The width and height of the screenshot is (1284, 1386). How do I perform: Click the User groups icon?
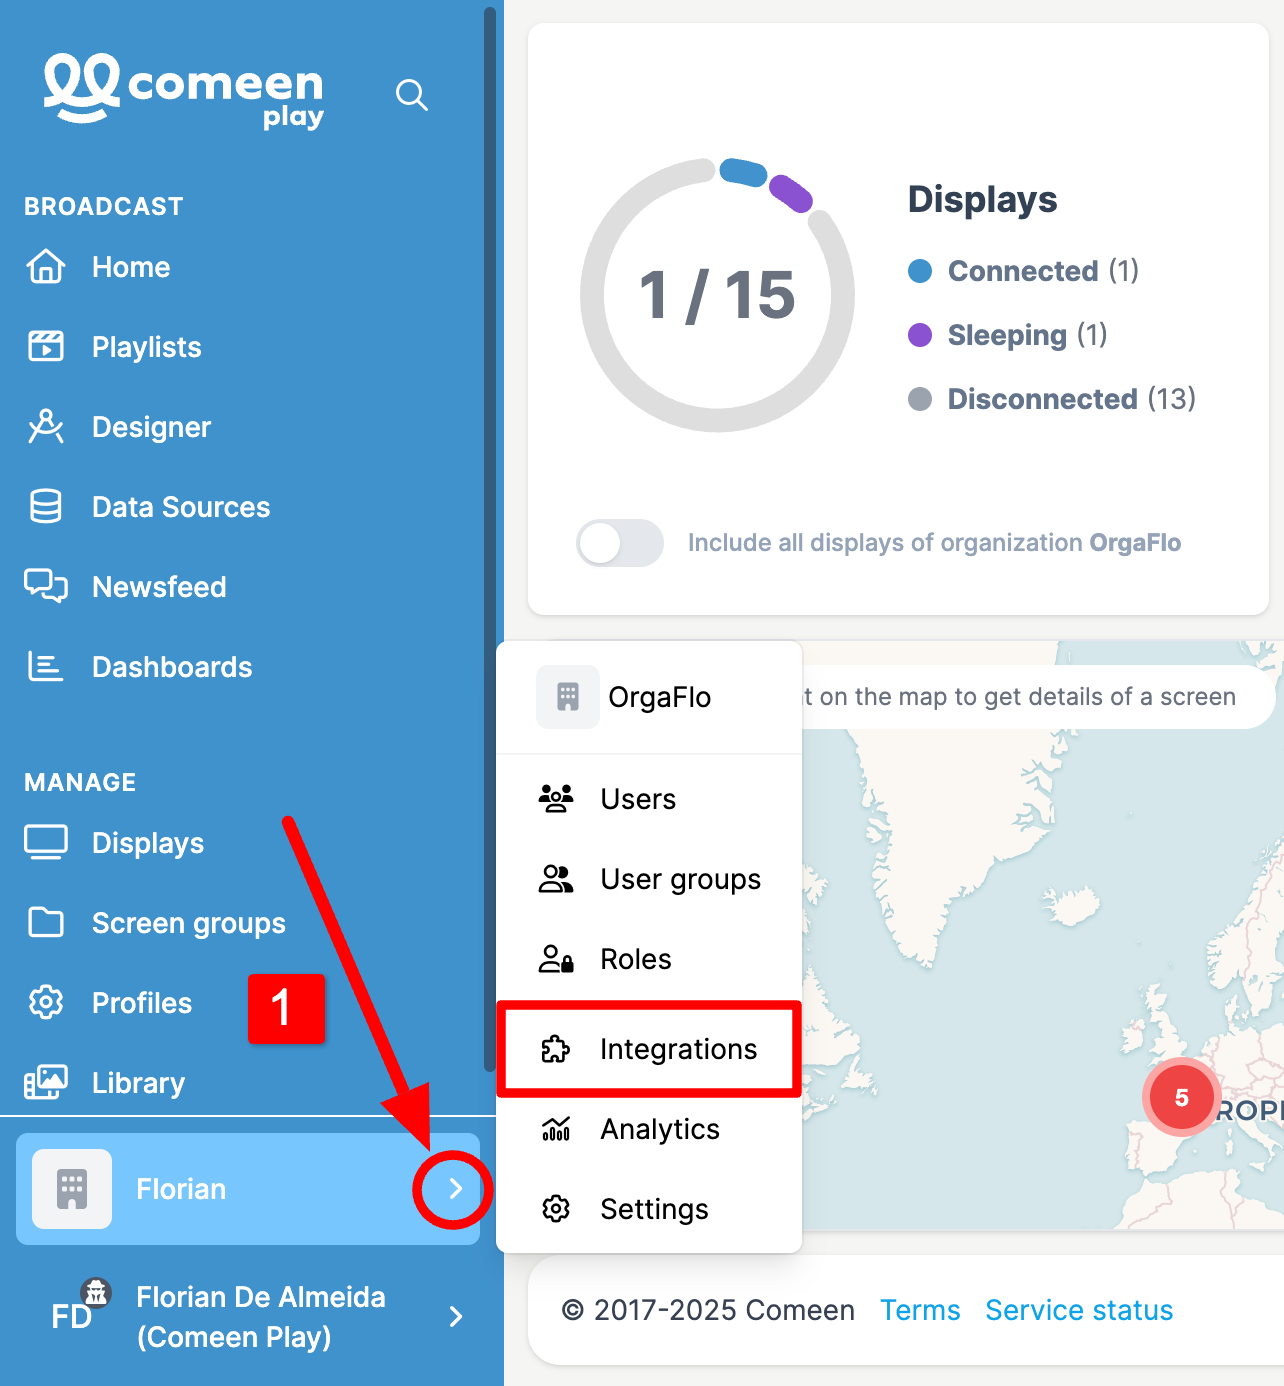pyautogui.click(x=556, y=878)
